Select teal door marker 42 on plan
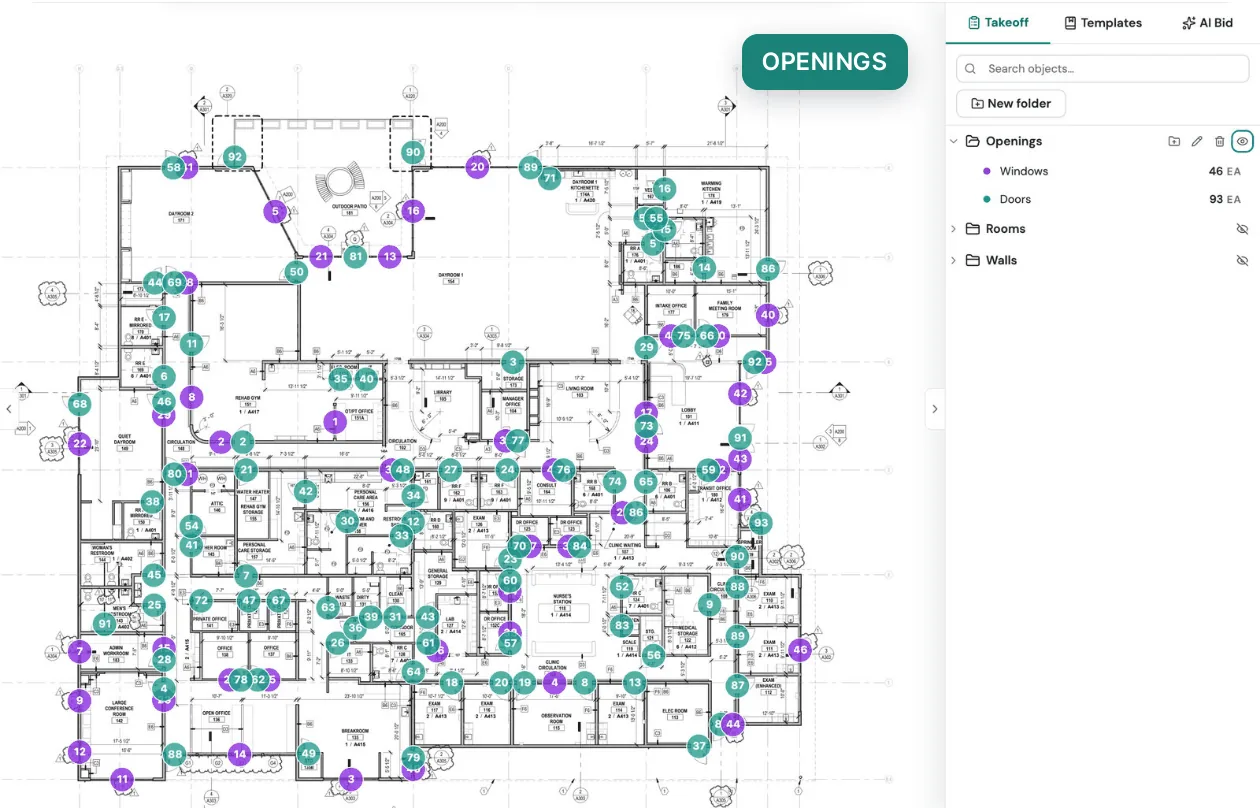The width and height of the screenshot is (1260, 808). pos(305,491)
